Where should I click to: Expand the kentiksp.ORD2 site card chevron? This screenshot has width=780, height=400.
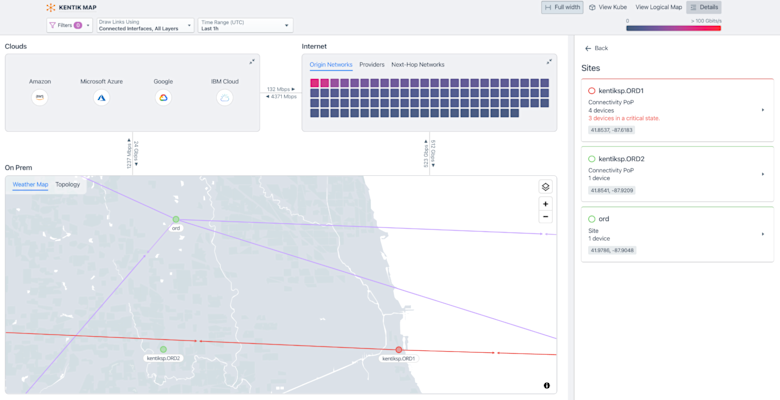coord(763,174)
